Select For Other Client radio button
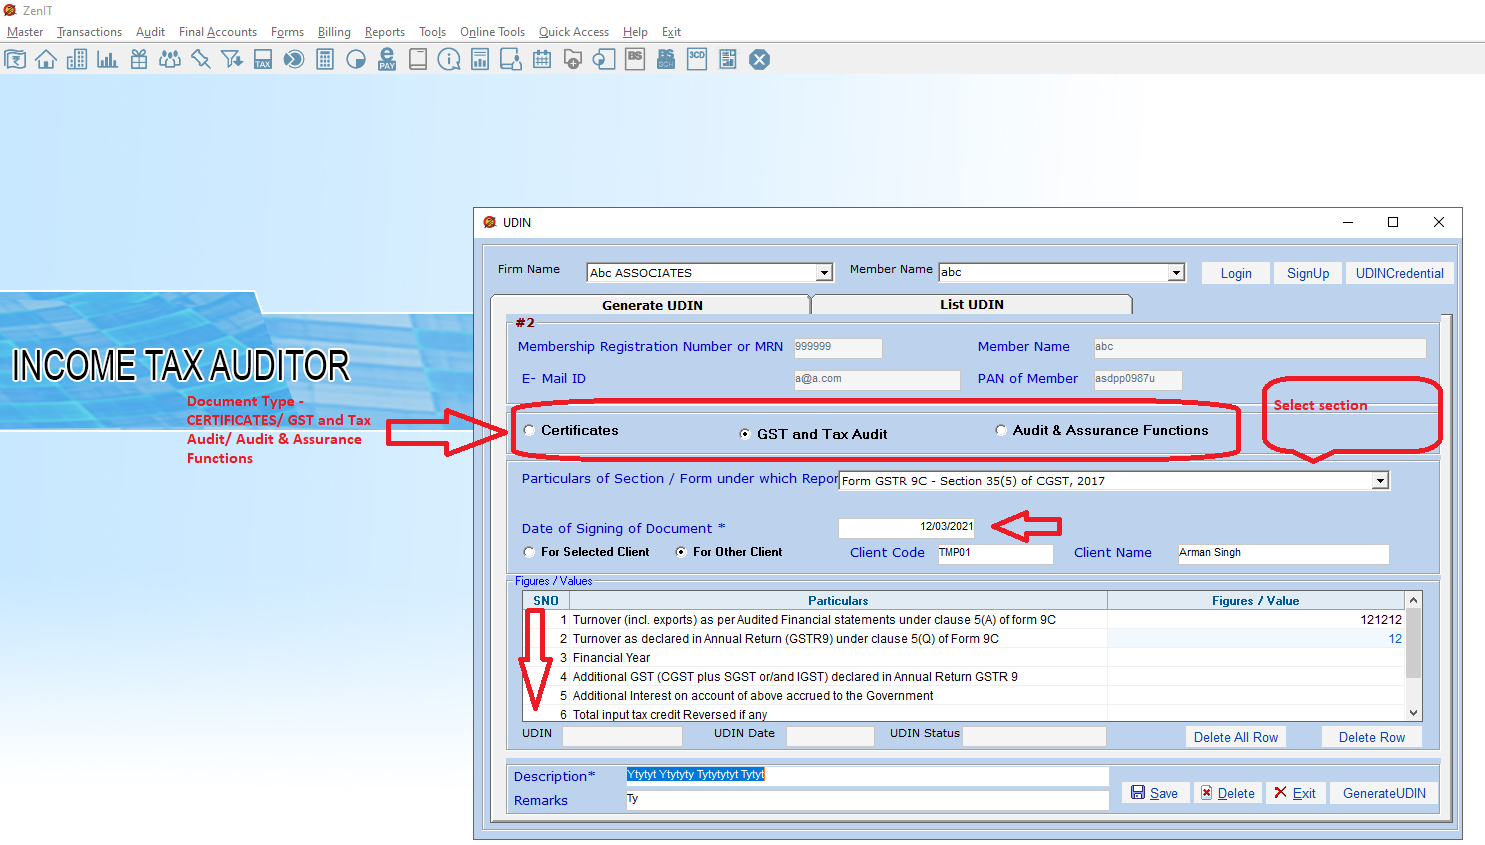Image resolution: width=1485 pixels, height=845 pixels. [681, 552]
